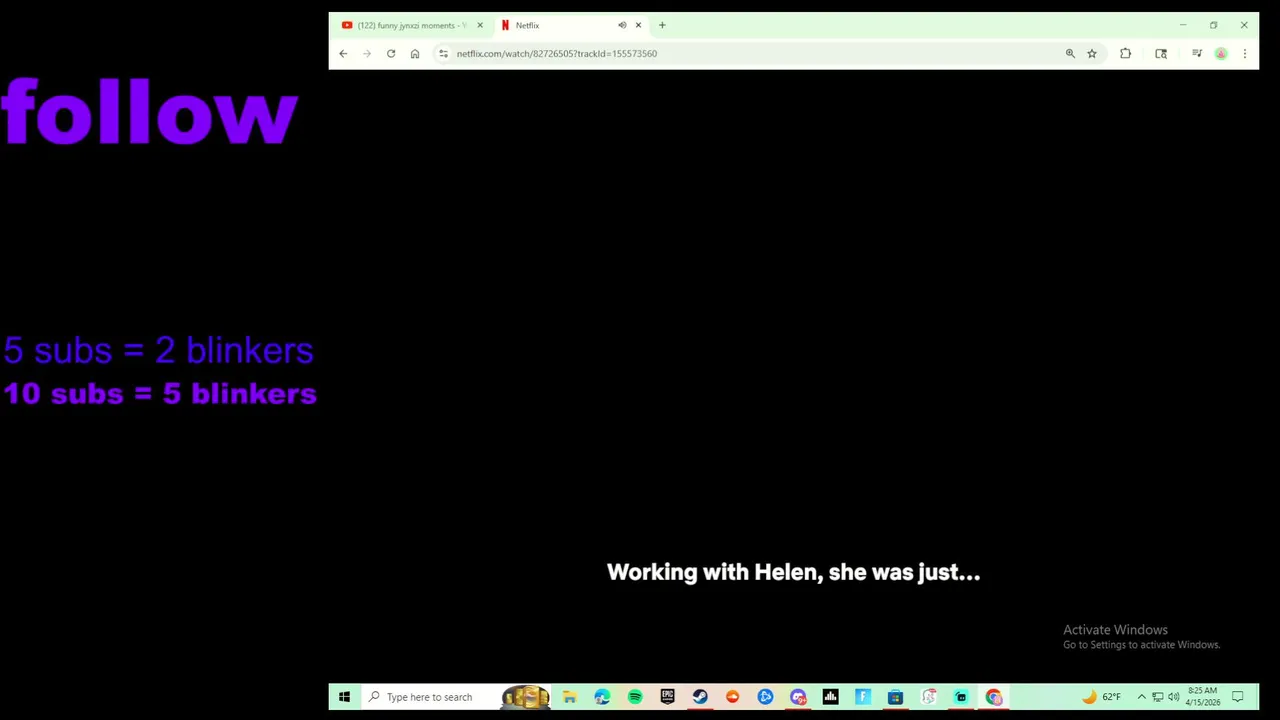Go back with the browser back arrow

(343, 54)
